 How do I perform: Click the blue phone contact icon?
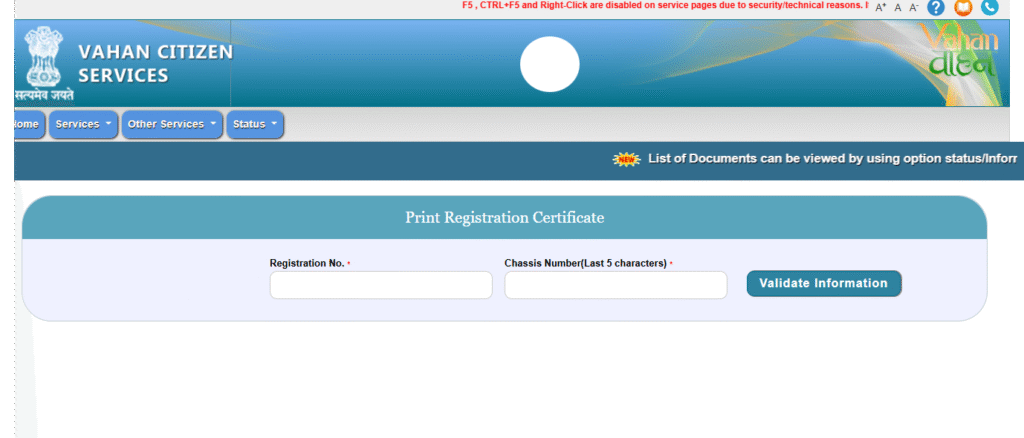pyautogui.click(x=990, y=7)
